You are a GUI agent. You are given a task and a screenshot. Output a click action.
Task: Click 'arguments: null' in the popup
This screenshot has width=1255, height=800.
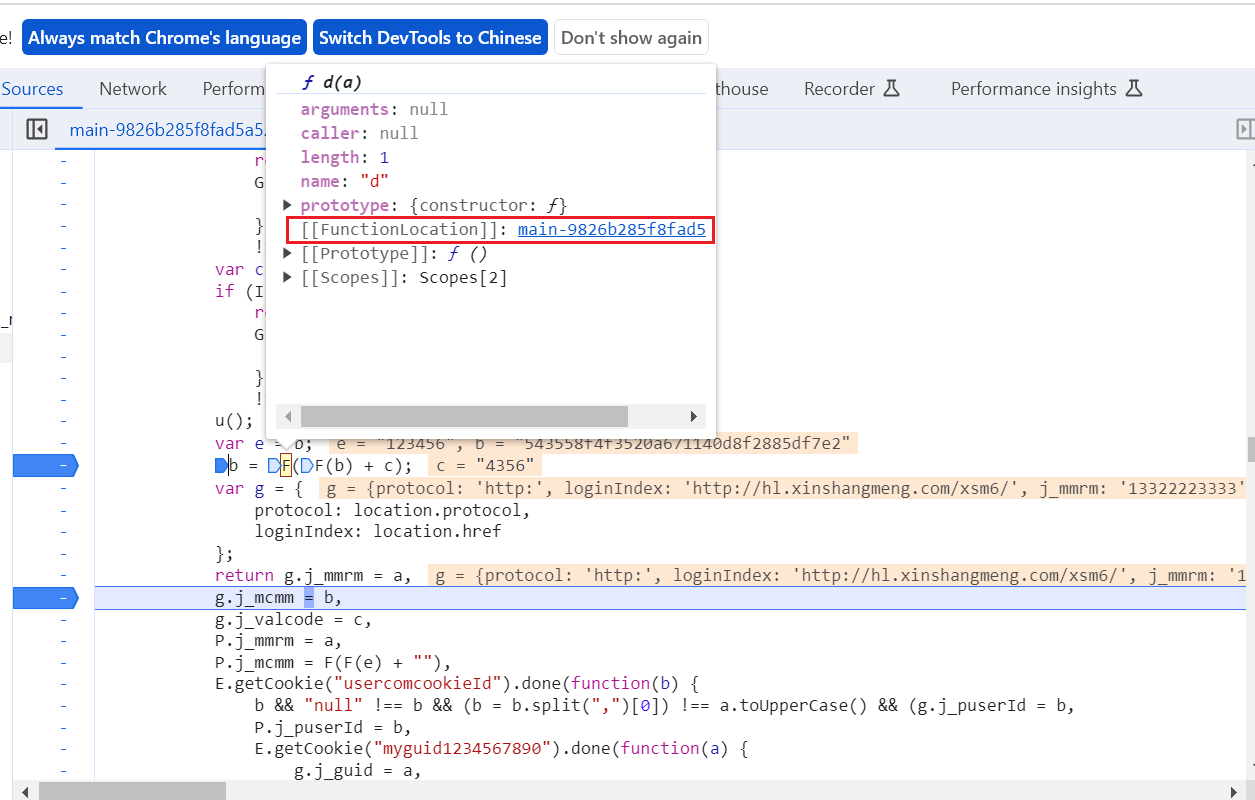tap(374, 109)
